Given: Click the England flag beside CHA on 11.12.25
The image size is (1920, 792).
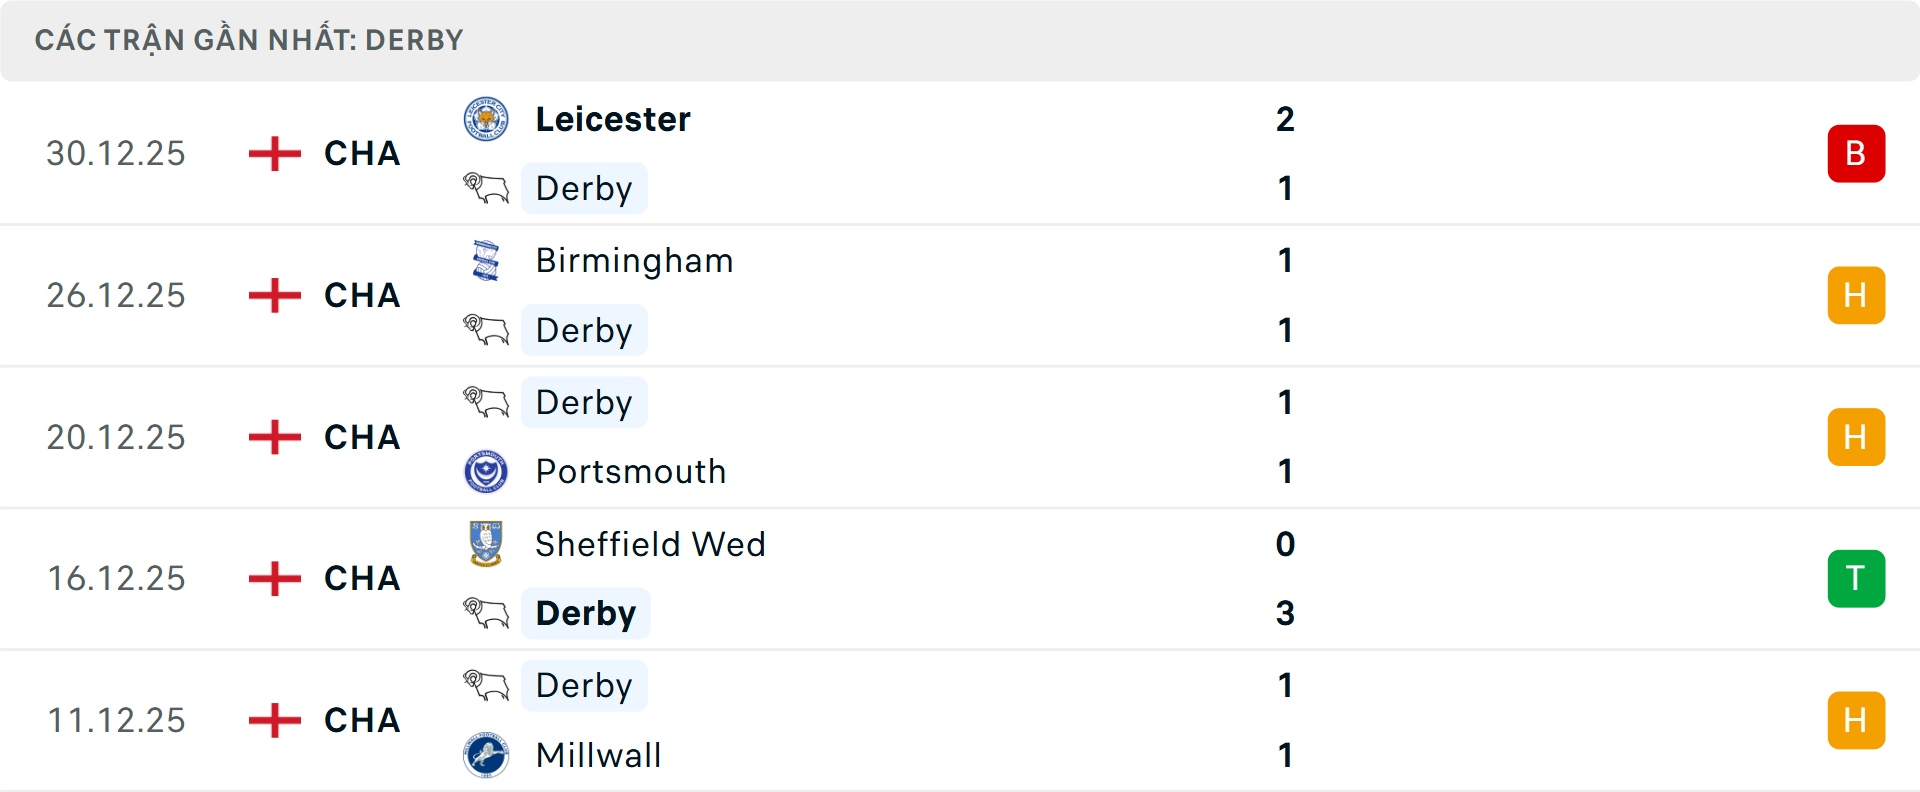Looking at the screenshot, I should (x=273, y=720).
